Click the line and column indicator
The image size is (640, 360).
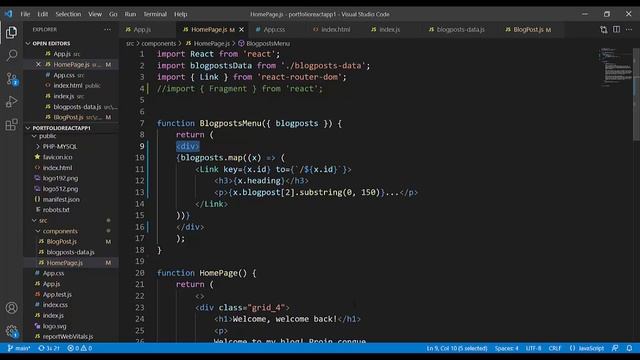457,348
